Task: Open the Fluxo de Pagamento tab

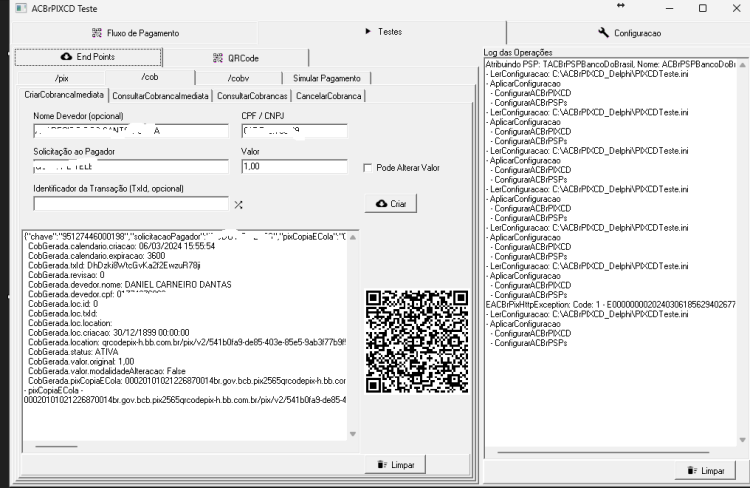Action: tap(135, 33)
